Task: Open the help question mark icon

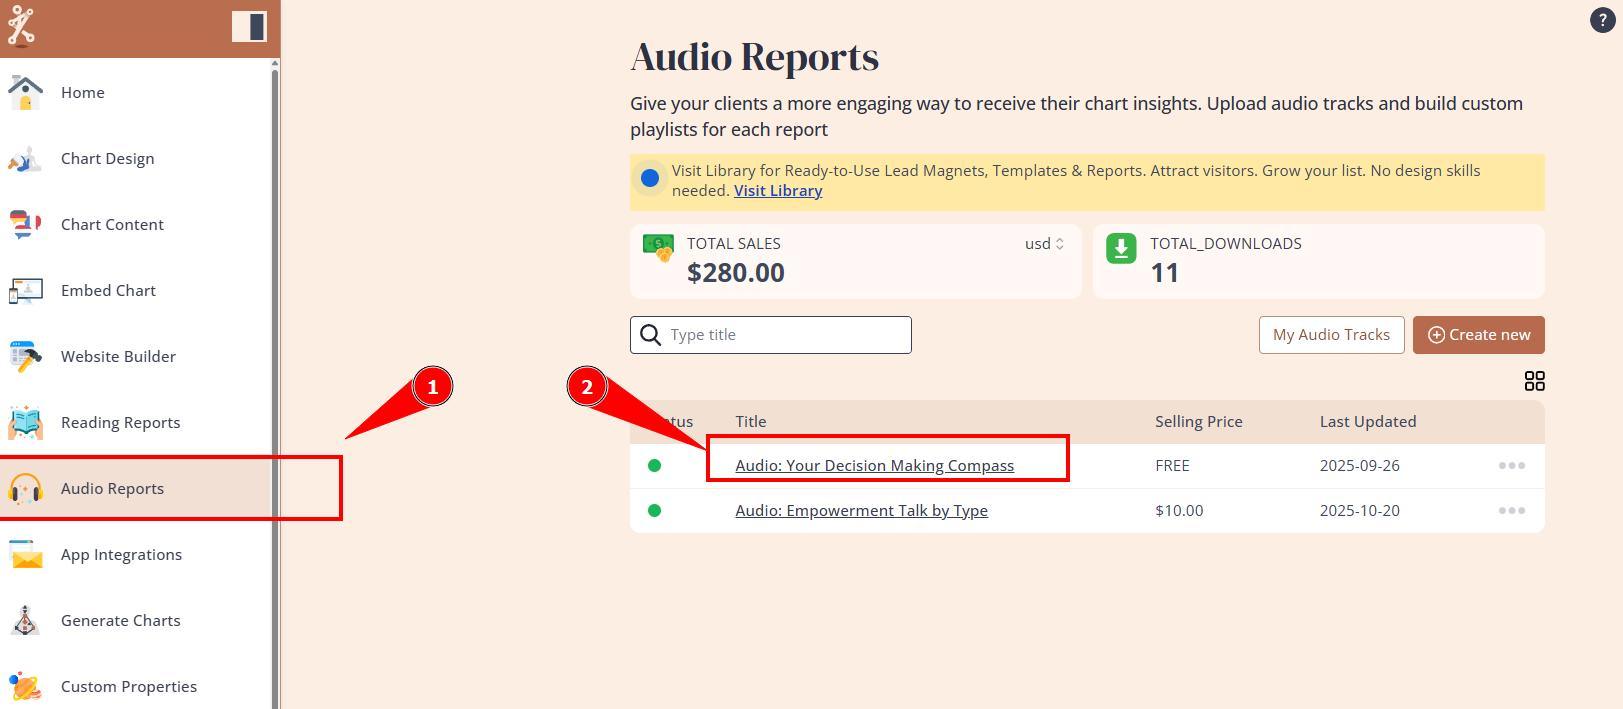Action: click(x=1602, y=20)
